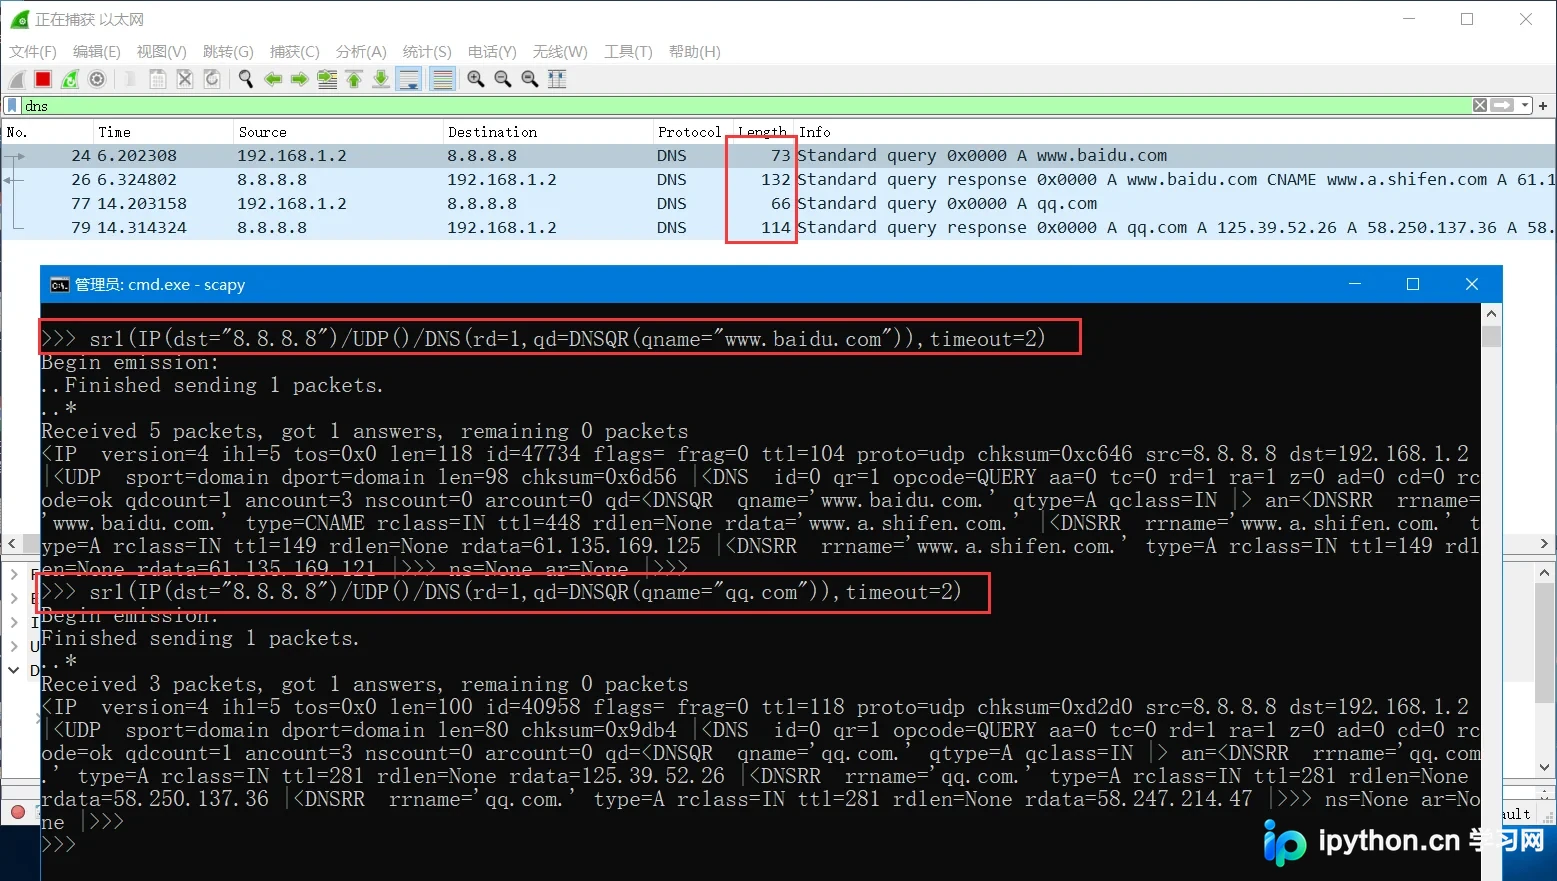Close the capture file icon
The image size is (1557, 881).
pos(185,79)
